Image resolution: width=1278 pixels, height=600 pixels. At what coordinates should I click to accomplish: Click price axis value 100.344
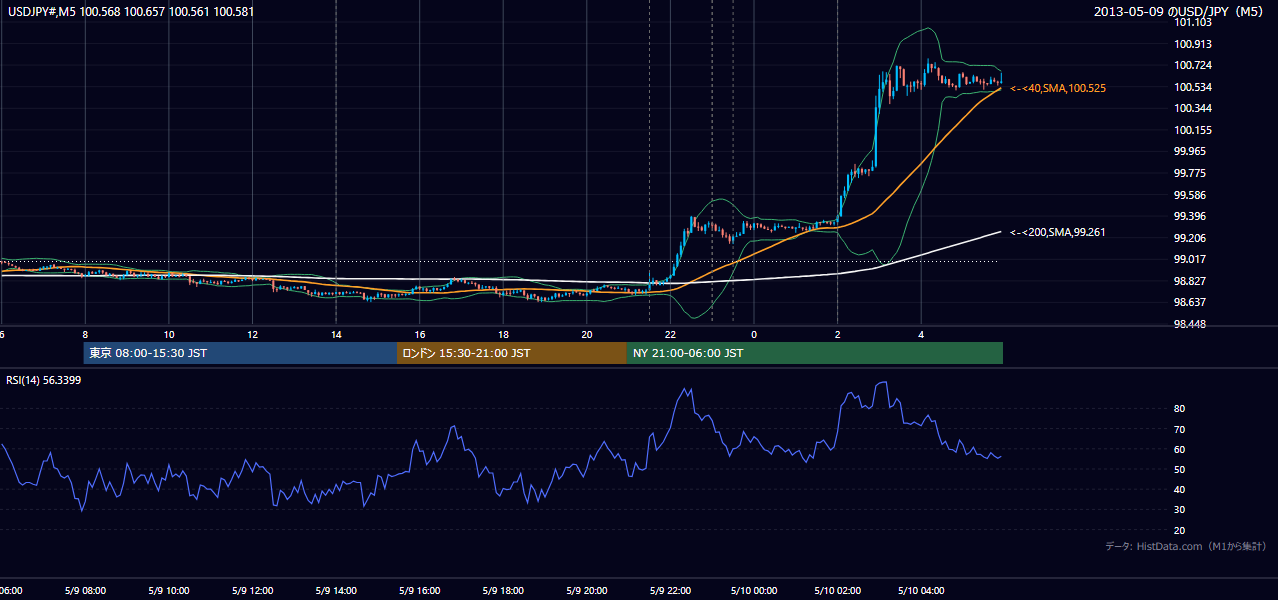click(1192, 108)
